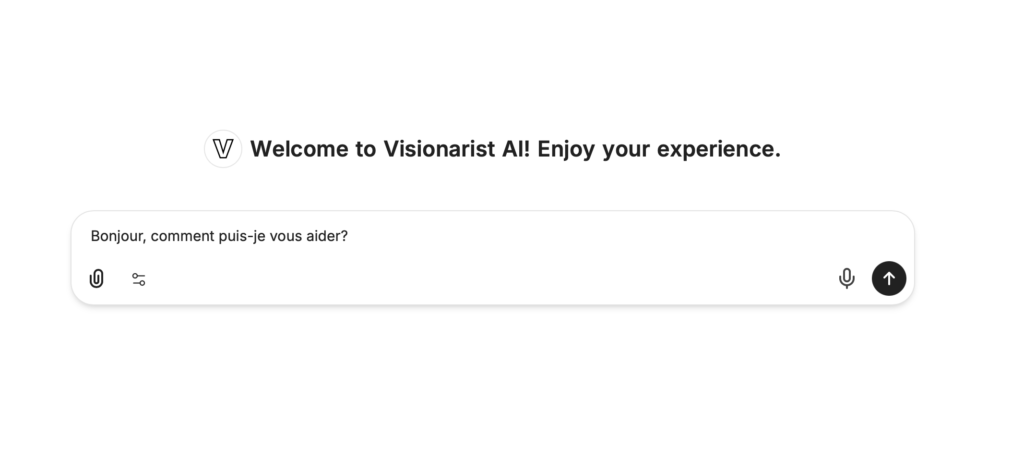
Task: Expand the attachment options via paperclip
Action: pyautogui.click(x=96, y=279)
